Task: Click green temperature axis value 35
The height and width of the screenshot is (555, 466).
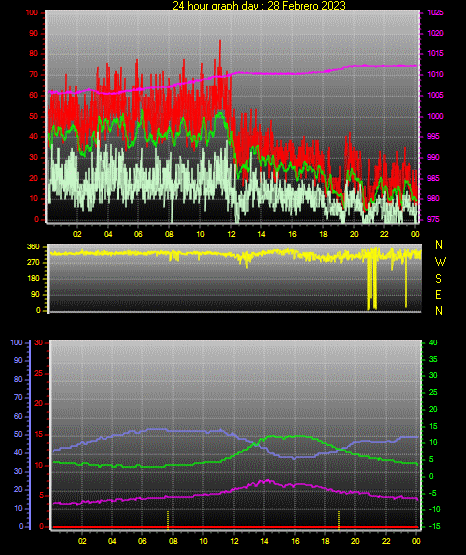Action: (433, 359)
